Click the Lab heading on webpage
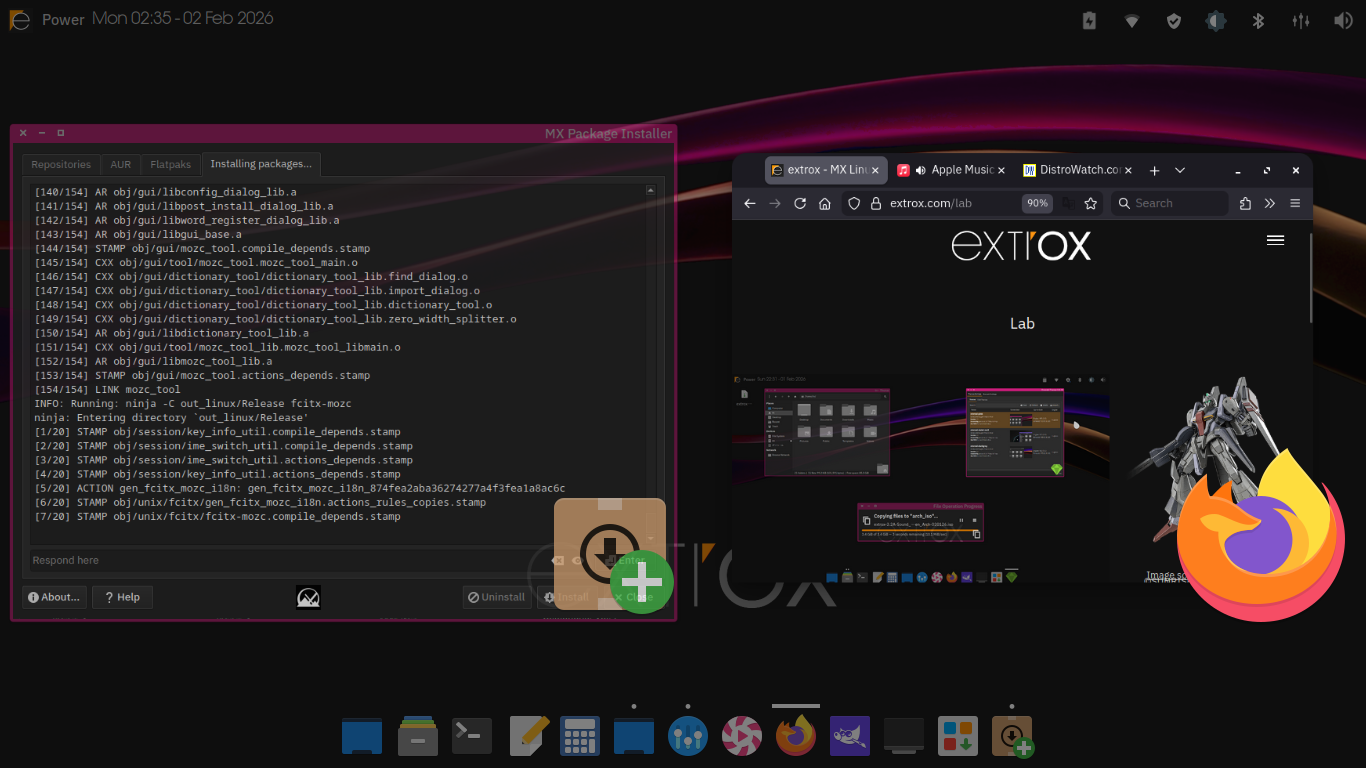This screenshot has height=768, width=1366. pos(1022,323)
